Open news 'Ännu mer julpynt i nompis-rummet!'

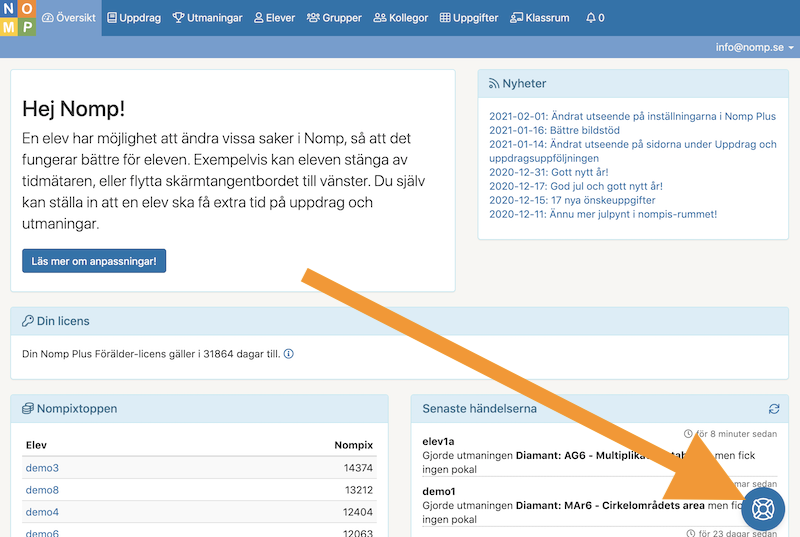coord(603,214)
